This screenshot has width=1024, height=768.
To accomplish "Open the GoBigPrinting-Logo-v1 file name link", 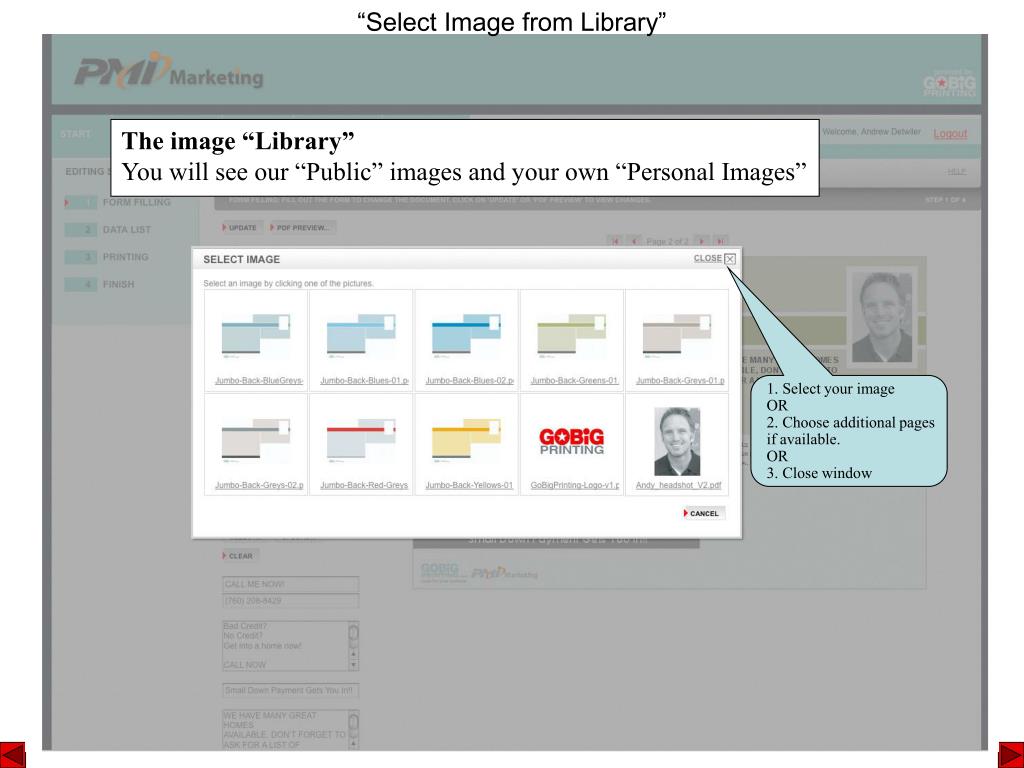I will pos(575,485).
